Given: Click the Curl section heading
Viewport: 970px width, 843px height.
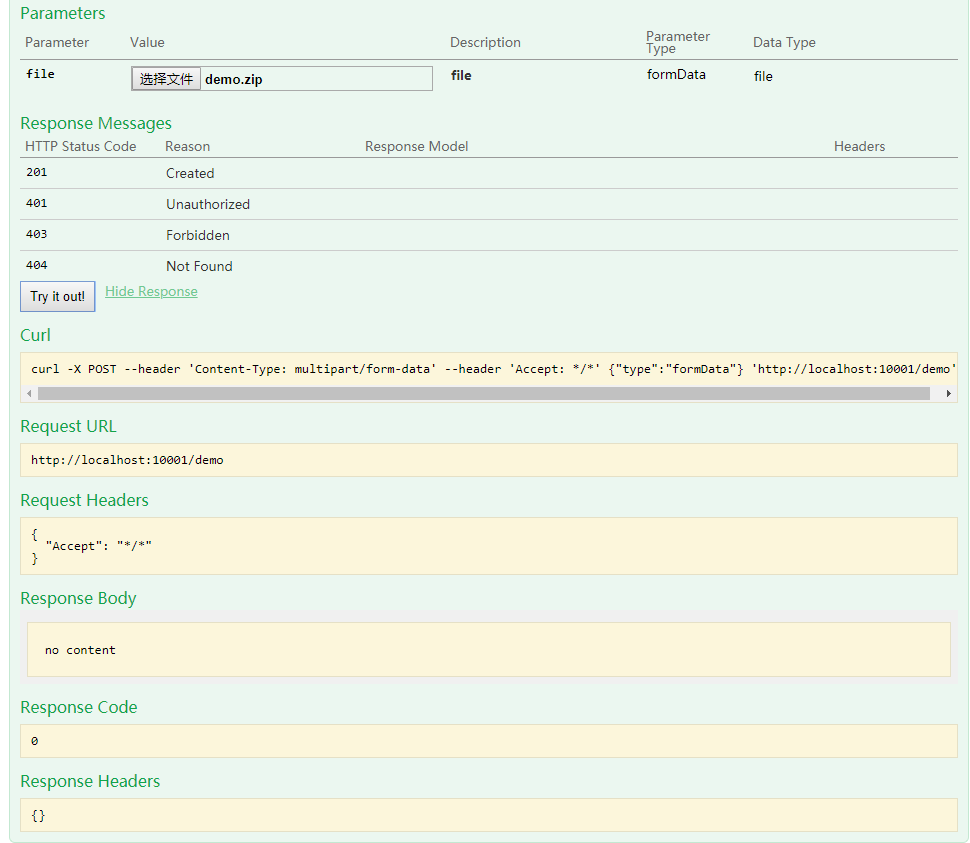Looking at the screenshot, I should (x=35, y=335).
